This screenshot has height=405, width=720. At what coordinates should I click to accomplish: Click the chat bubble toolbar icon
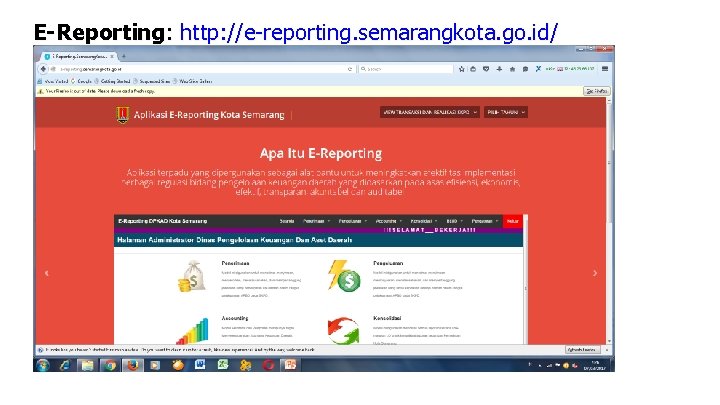point(525,69)
